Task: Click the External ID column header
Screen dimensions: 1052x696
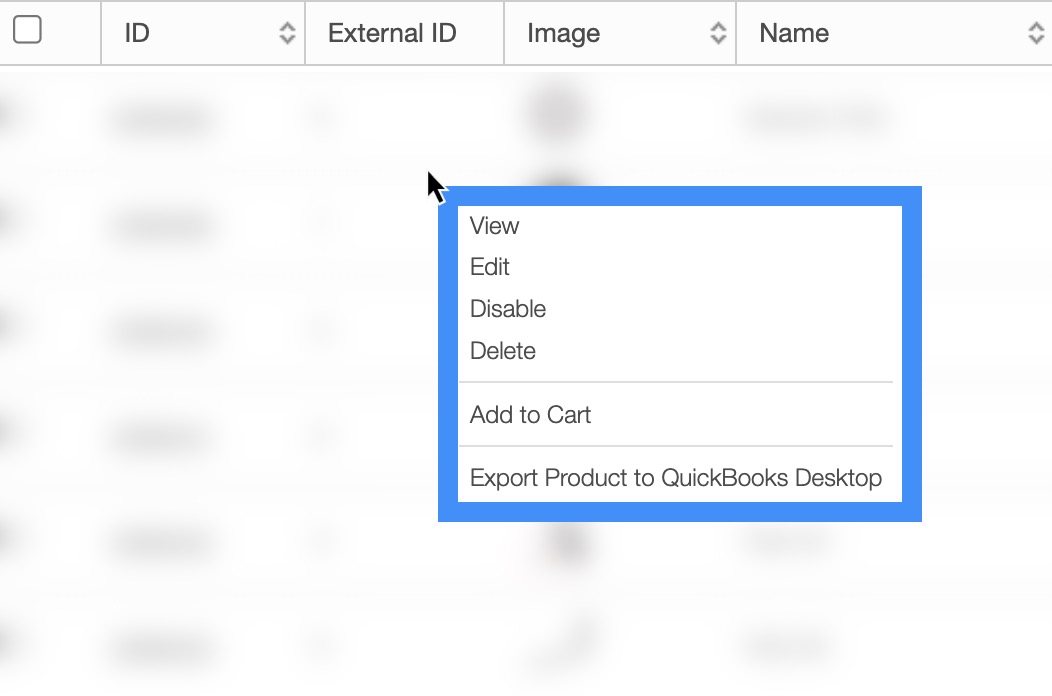Action: click(x=392, y=33)
